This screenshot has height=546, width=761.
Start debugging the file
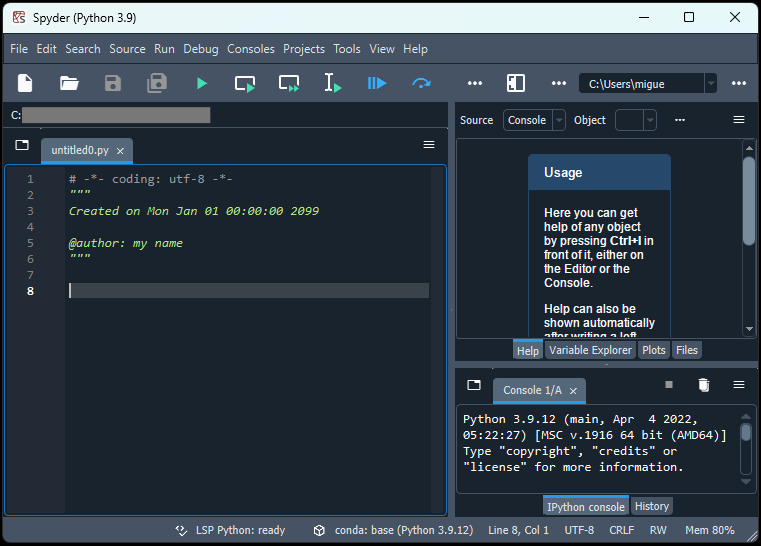pyautogui.click(x=377, y=83)
